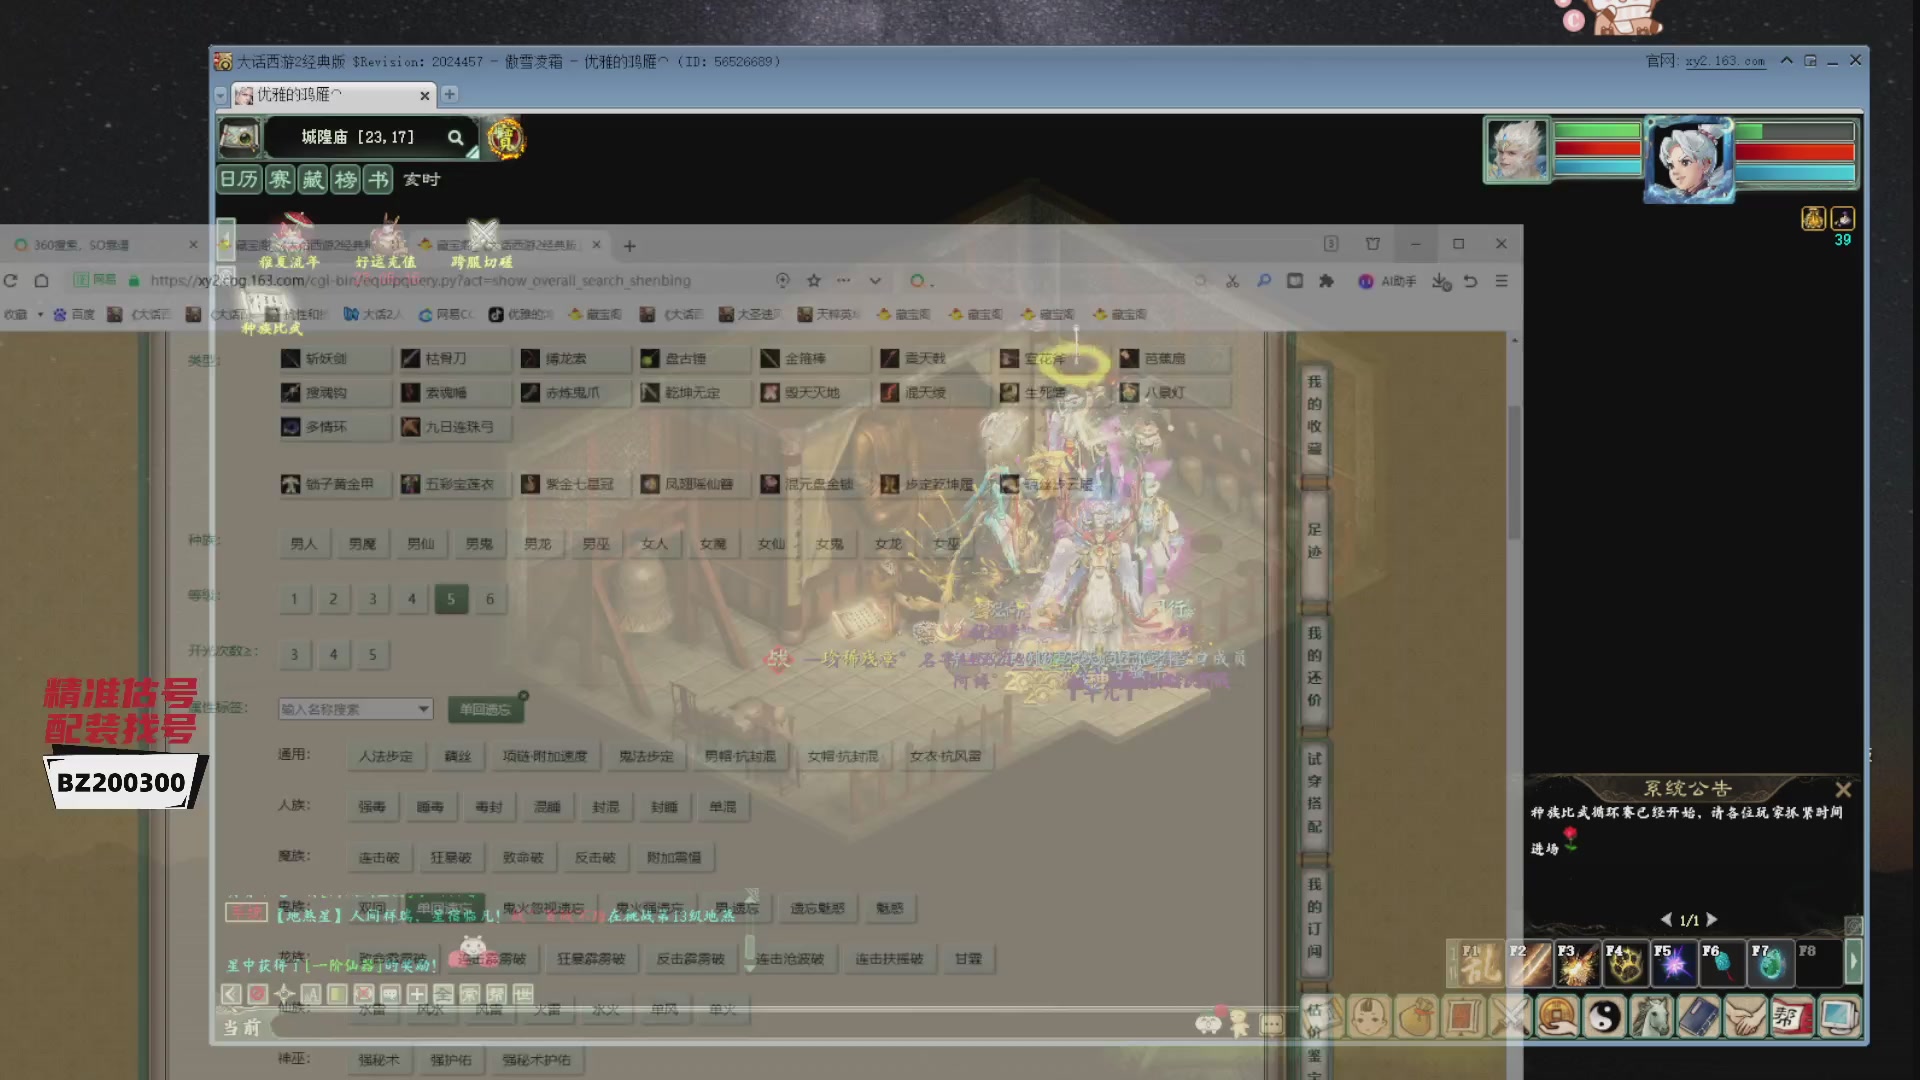Open the 收藏 bookmarks dropdown arrow

point(40,314)
